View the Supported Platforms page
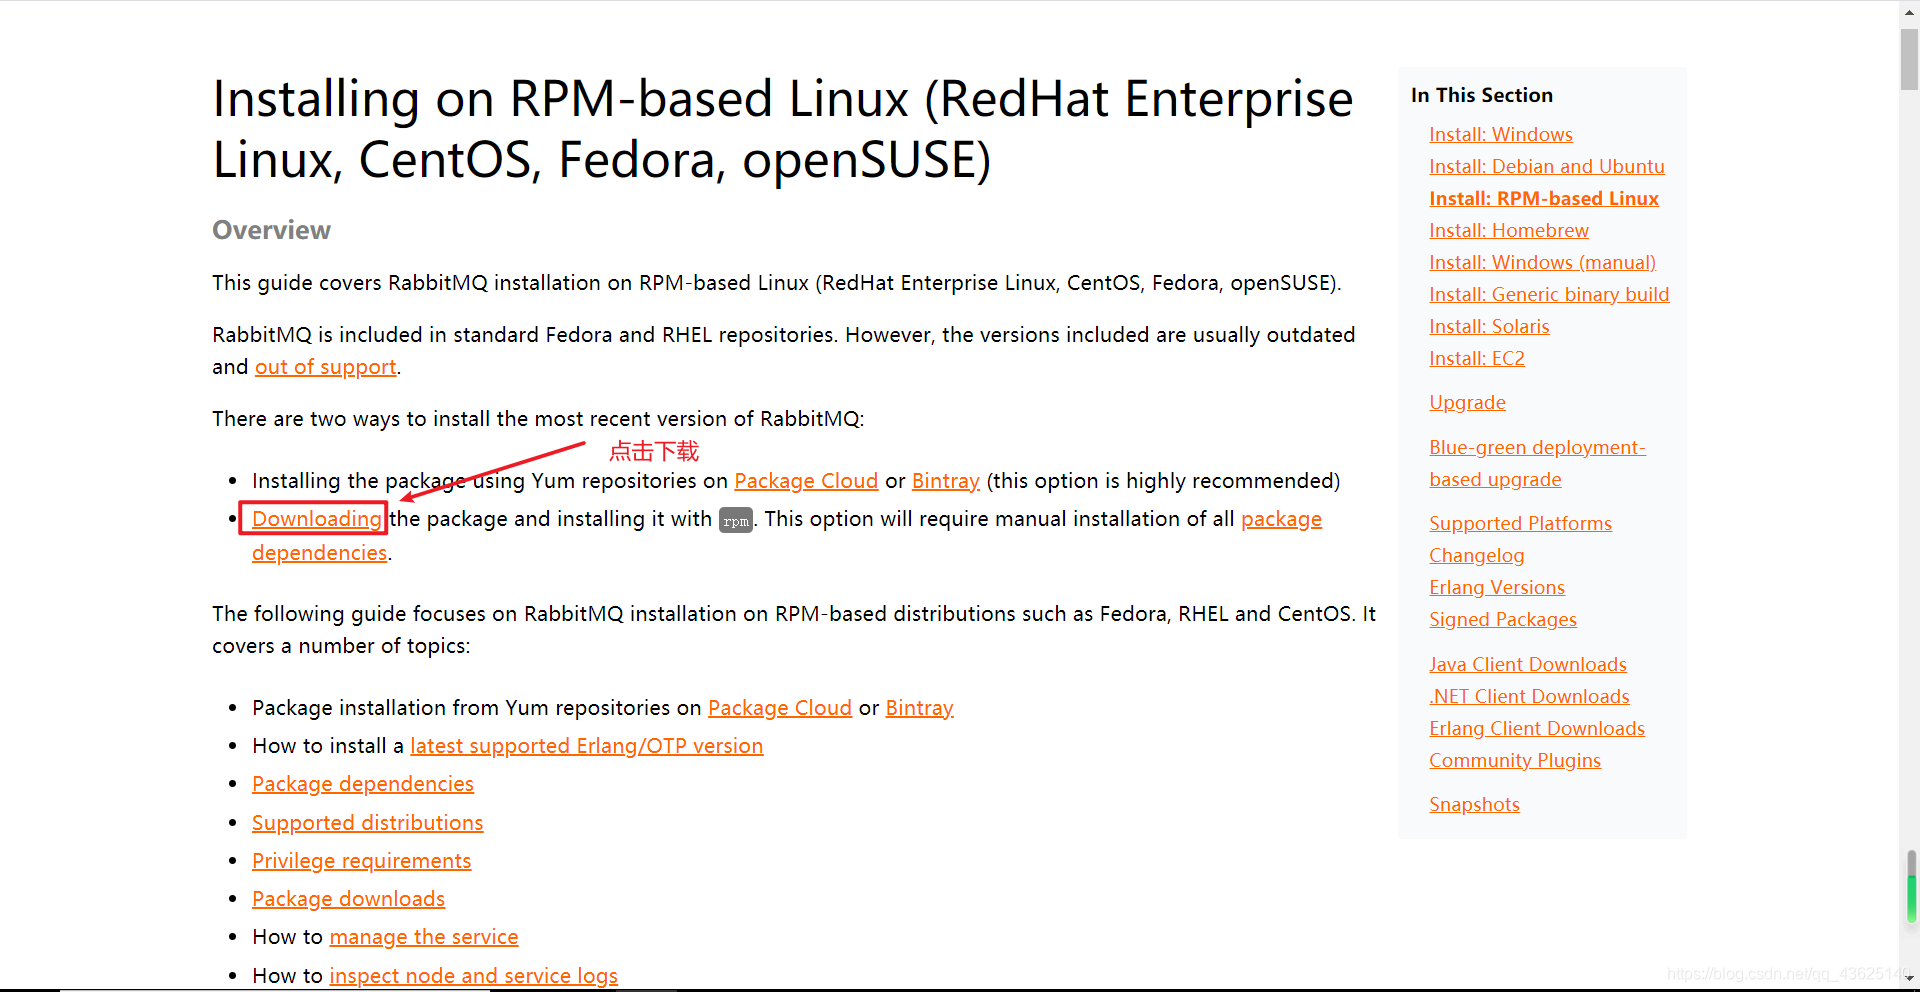 tap(1520, 523)
